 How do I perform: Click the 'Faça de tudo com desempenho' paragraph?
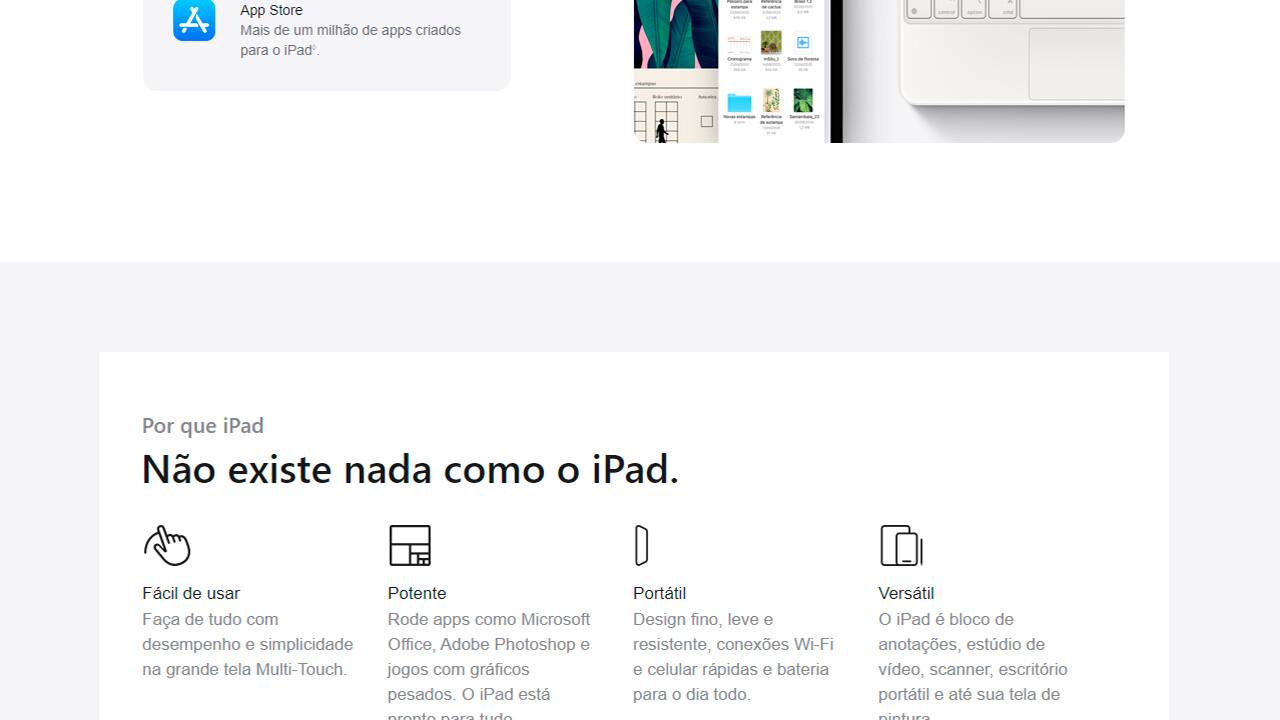coord(248,644)
